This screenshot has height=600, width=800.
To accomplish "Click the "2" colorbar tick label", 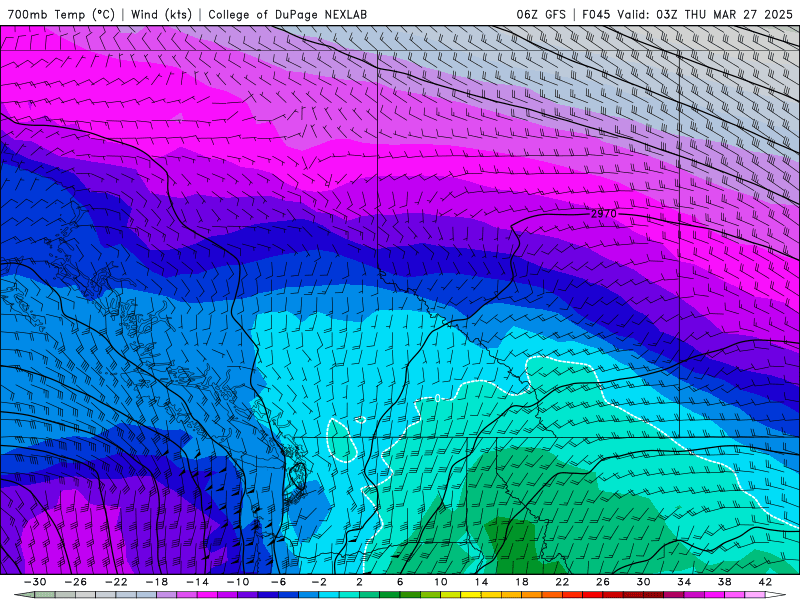I will click(x=360, y=582).
